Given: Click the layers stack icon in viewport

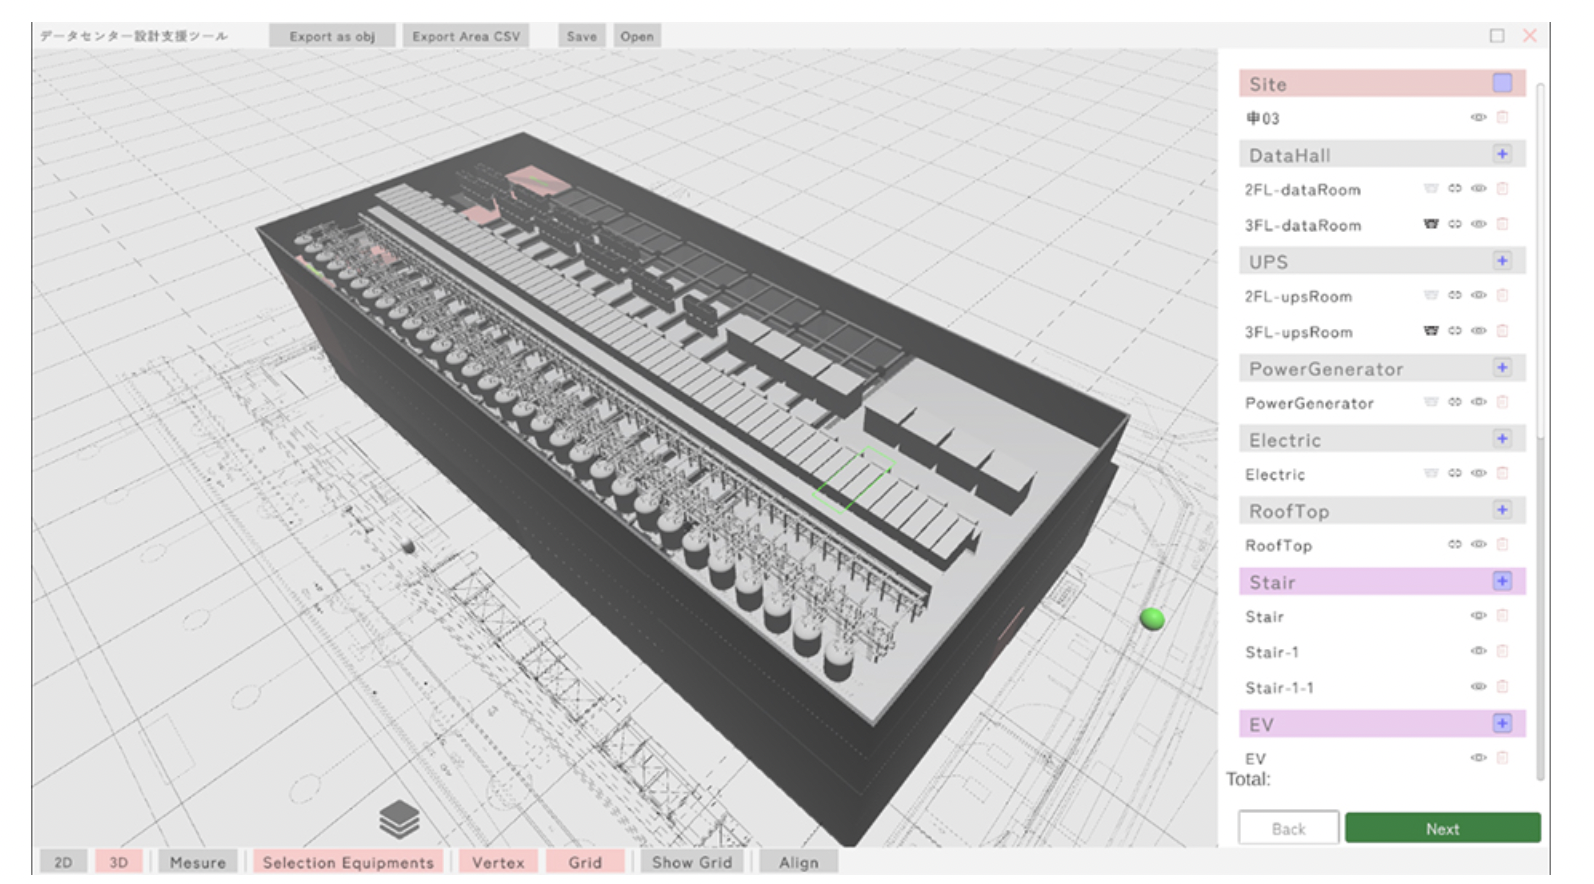Looking at the screenshot, I should (x=399, y=819).
